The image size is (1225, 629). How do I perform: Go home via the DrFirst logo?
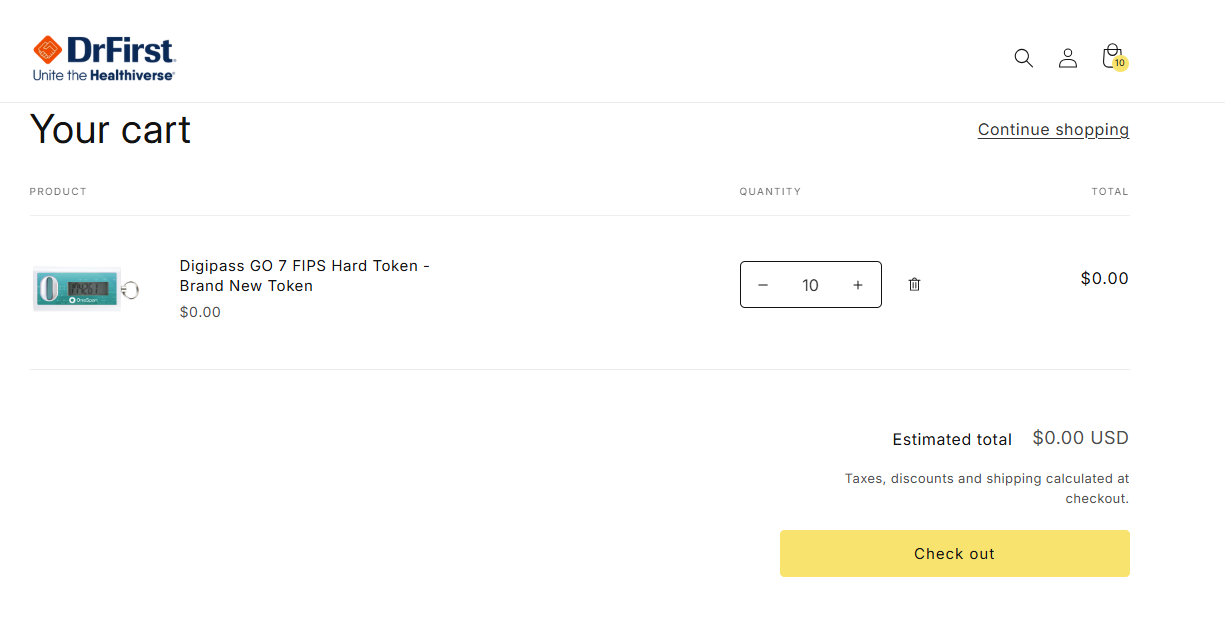pyautogui.click(x=104, y=58)
